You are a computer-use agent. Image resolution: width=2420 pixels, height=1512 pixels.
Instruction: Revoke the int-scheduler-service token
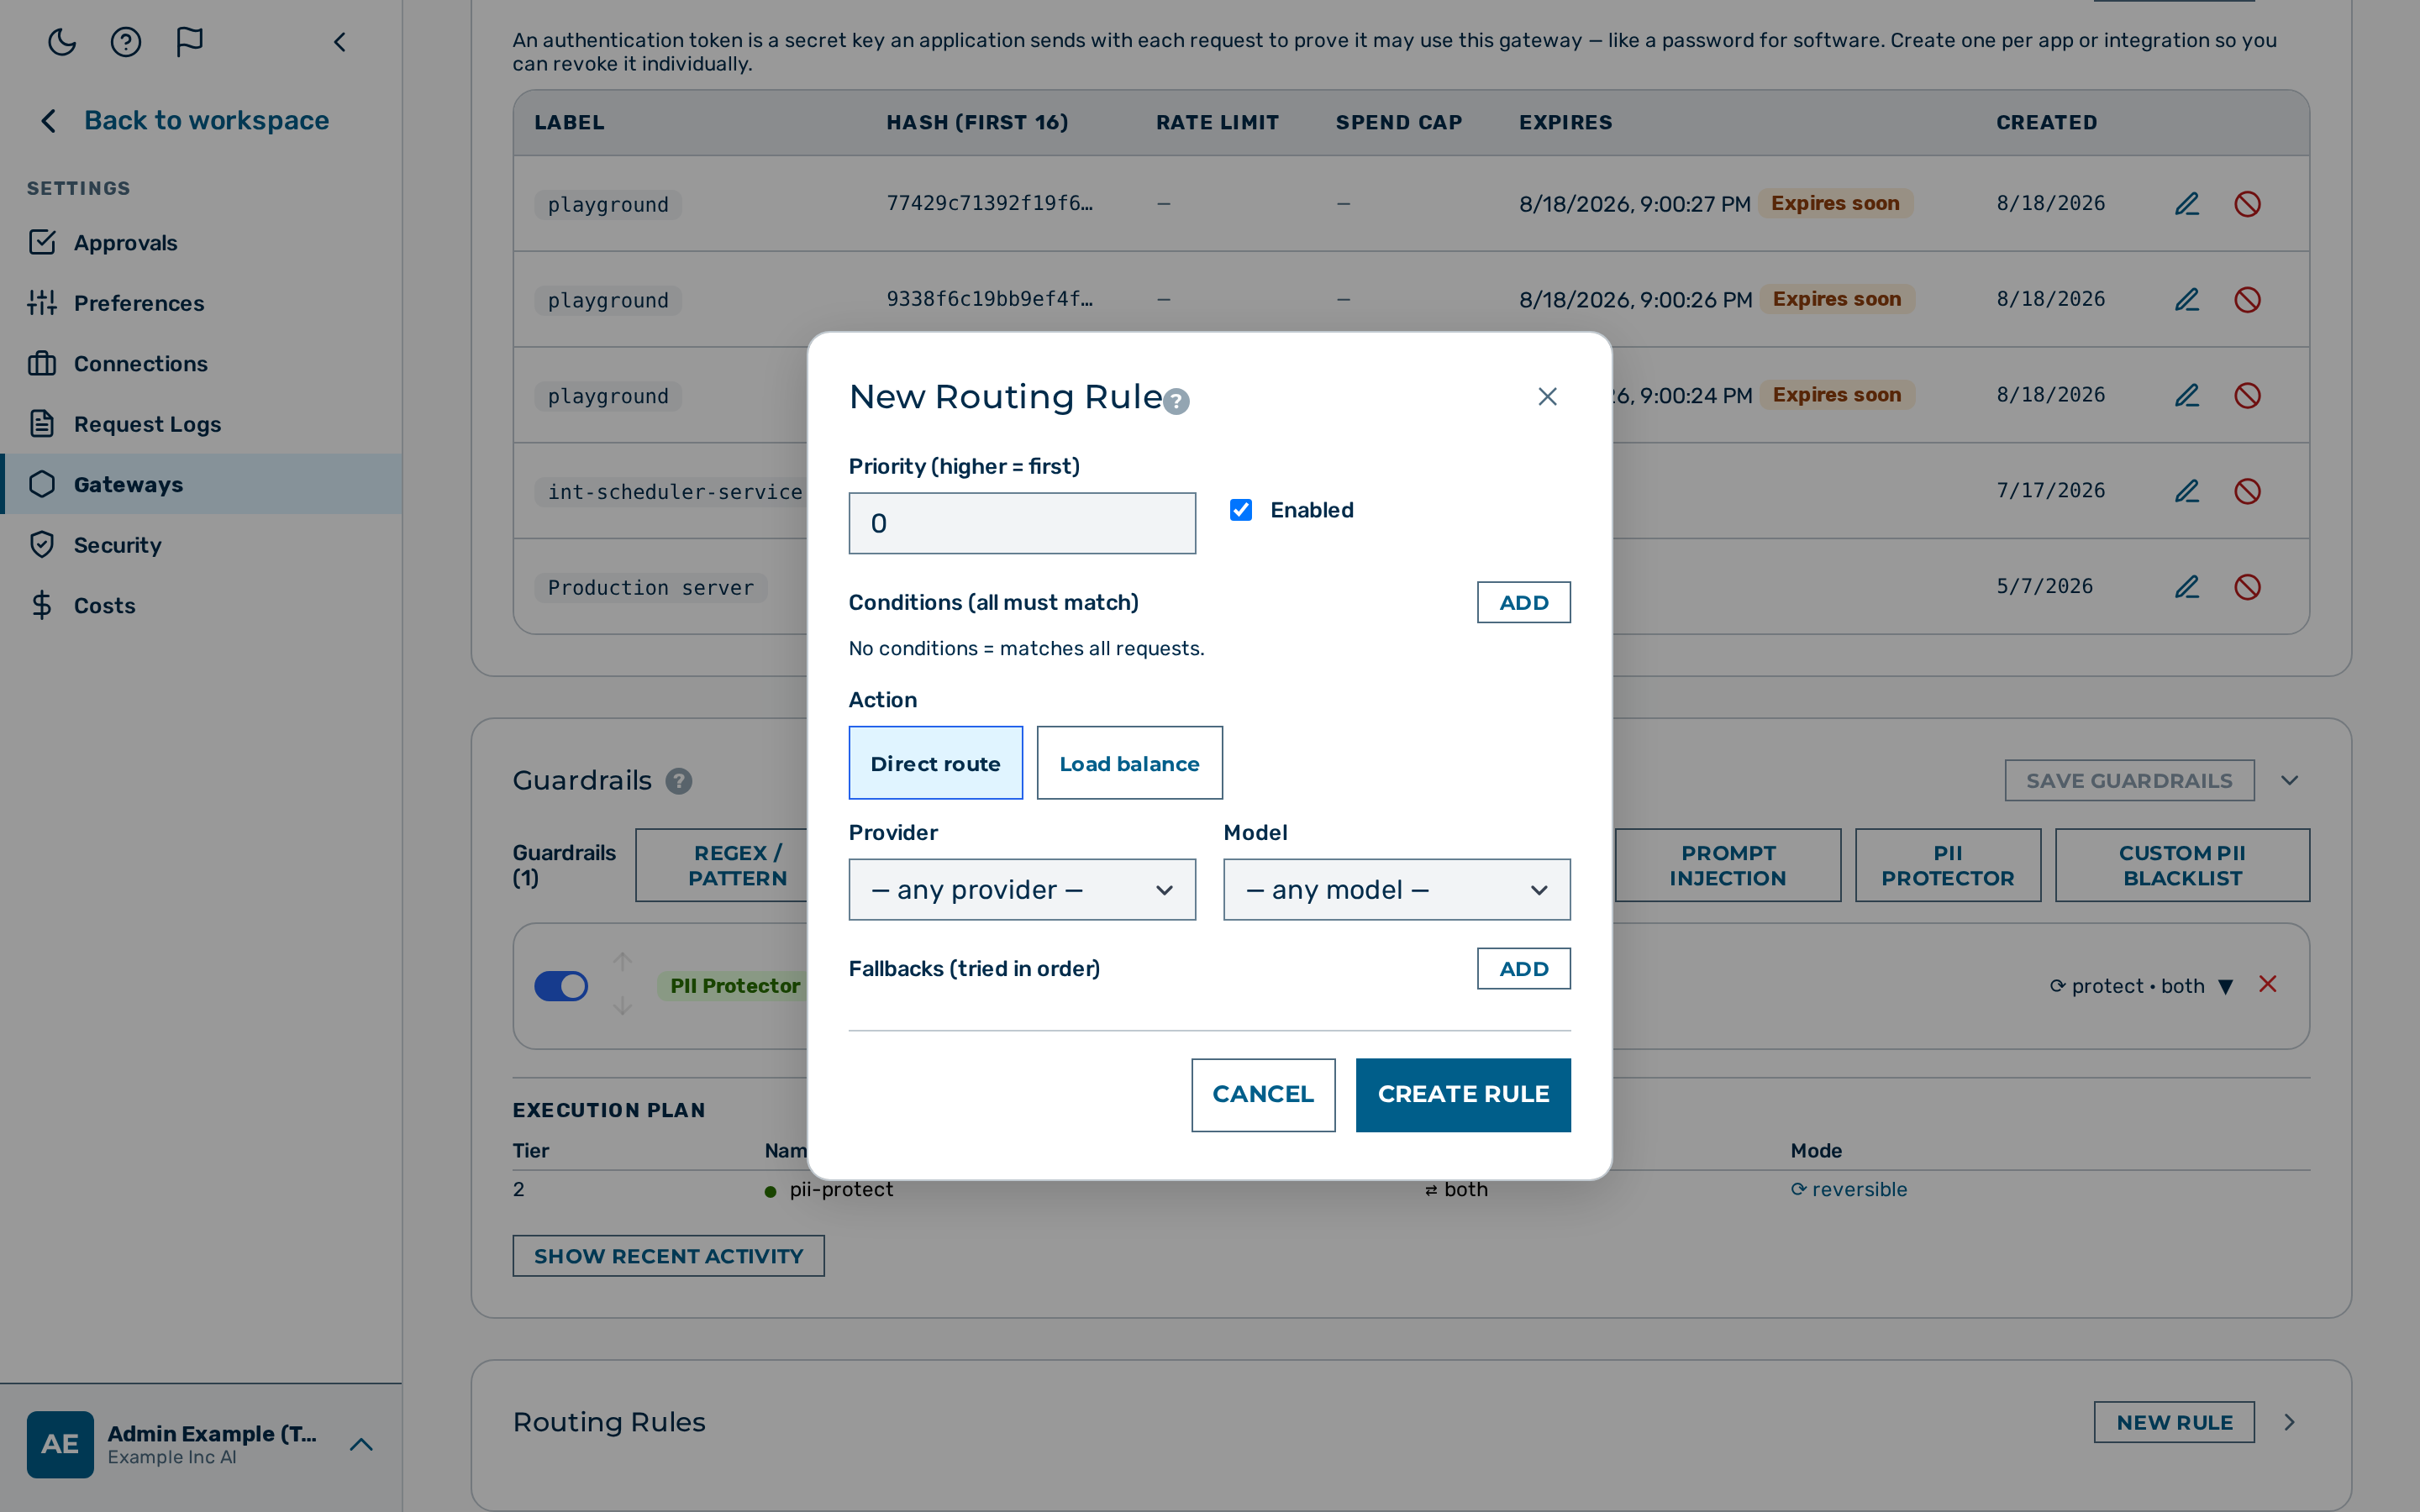coord(2247,491)
